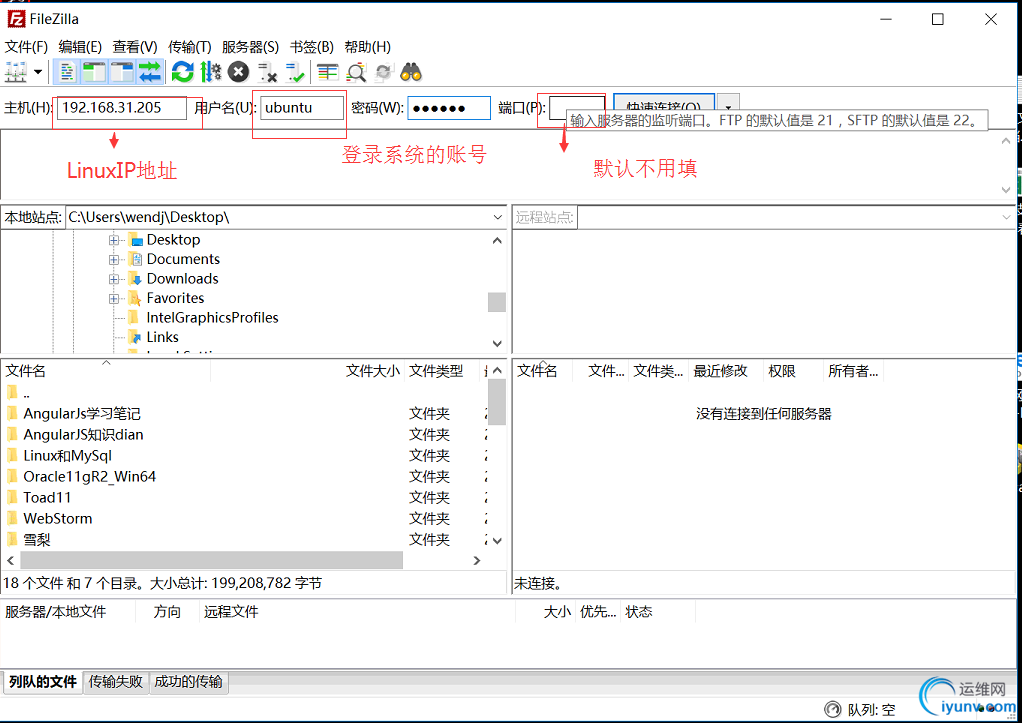Search files with binoculars icon
This screenshot has height=723, width=1022.
[411, 72]
